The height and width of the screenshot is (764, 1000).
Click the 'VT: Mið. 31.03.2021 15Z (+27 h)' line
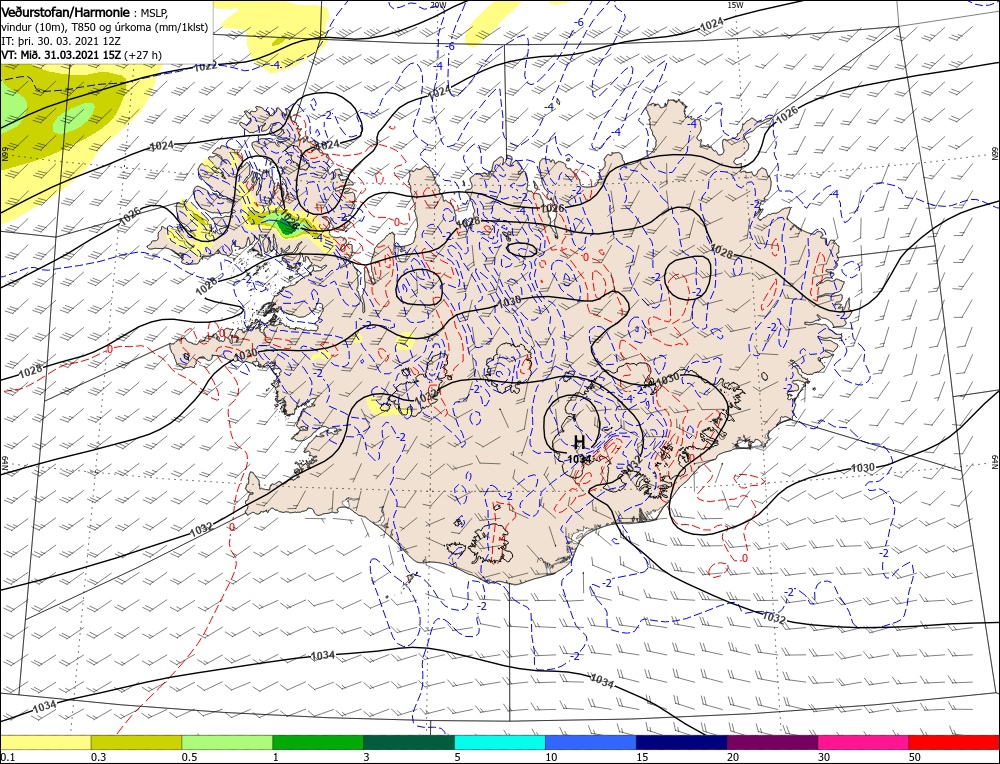(82, 55)
